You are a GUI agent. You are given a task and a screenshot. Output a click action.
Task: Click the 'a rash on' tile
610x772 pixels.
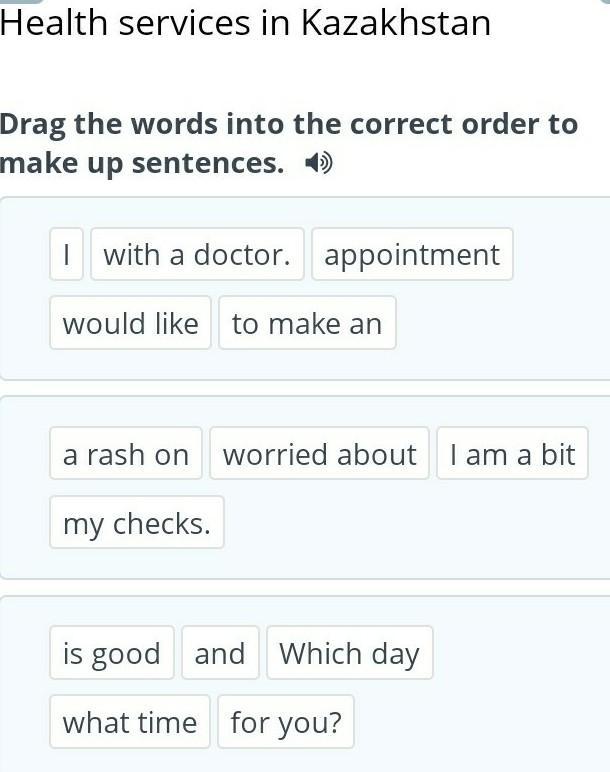(x=126, y=454)
